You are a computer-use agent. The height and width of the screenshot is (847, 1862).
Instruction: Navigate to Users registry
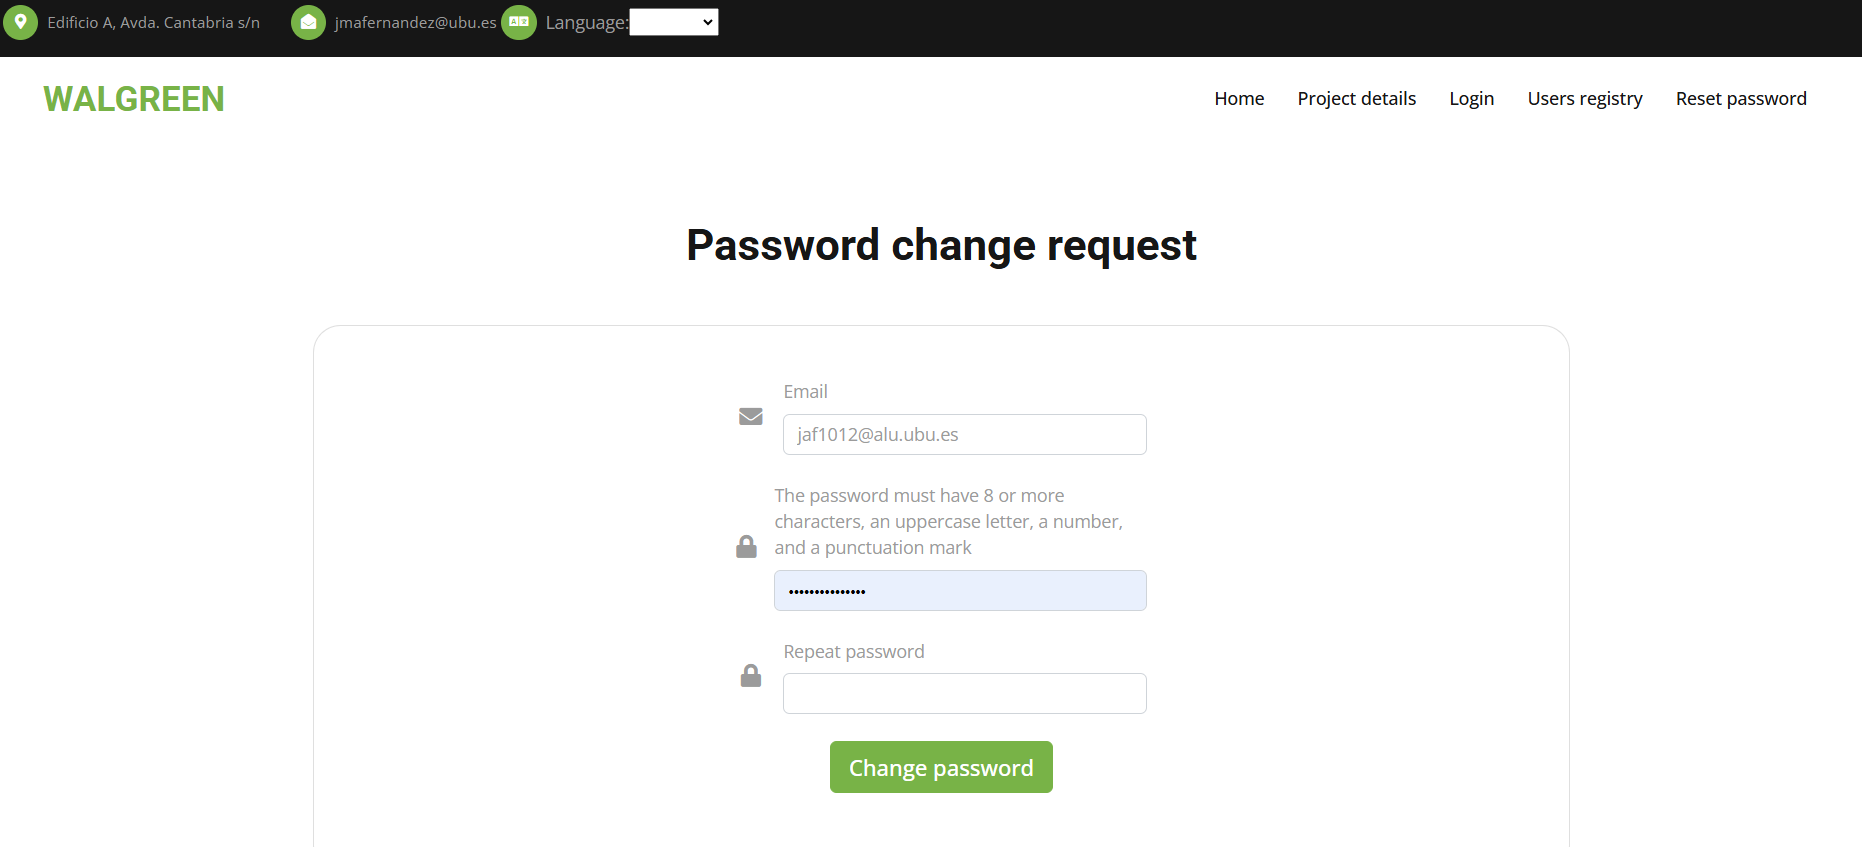coord(1585,98)
